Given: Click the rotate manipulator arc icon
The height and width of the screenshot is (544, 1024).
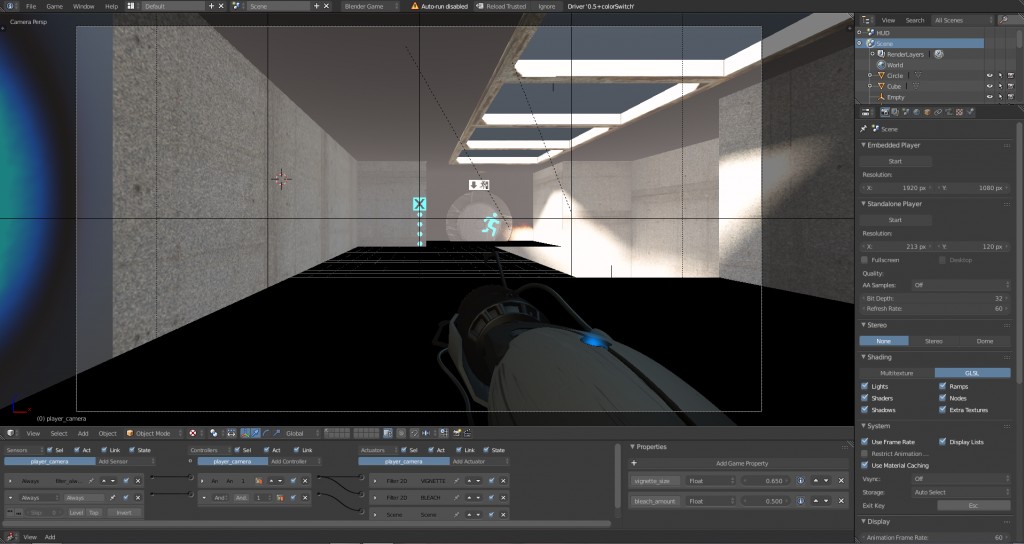Looking at the screenshot, I should point(266,433).
